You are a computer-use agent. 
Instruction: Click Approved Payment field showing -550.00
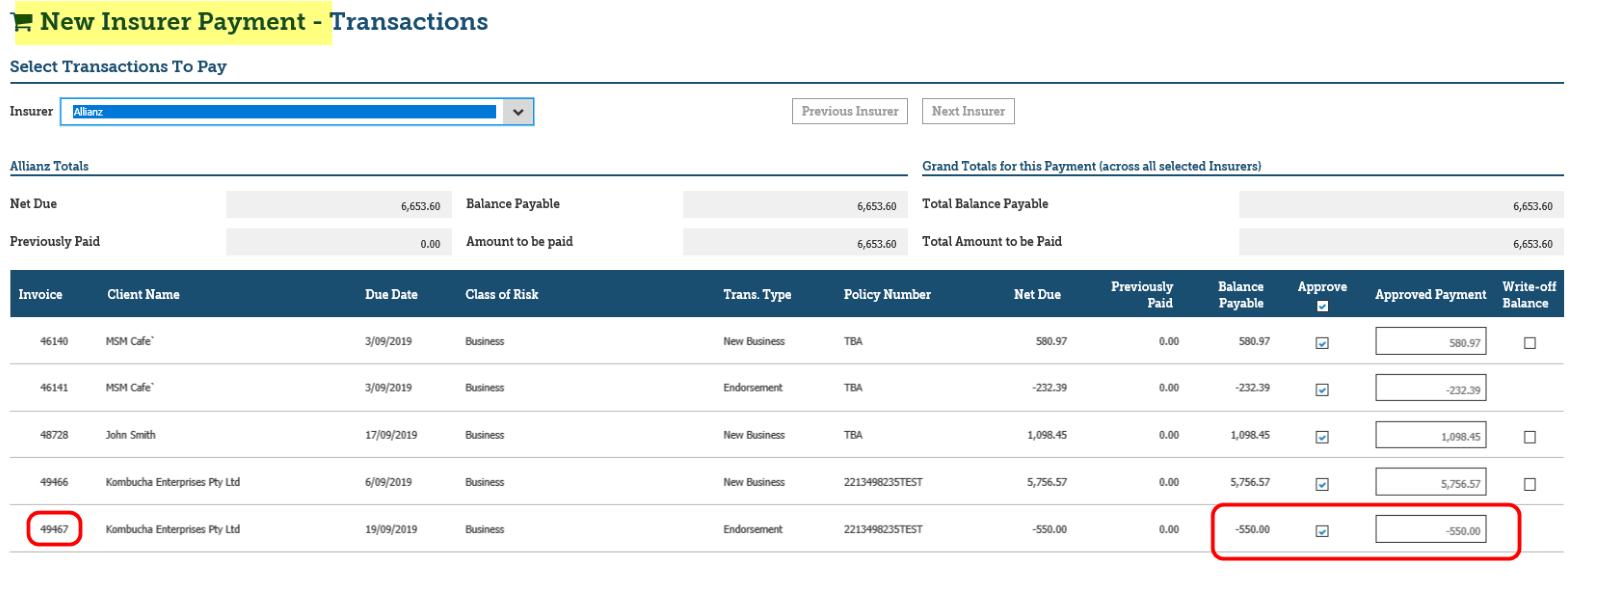pos(1430,529)
